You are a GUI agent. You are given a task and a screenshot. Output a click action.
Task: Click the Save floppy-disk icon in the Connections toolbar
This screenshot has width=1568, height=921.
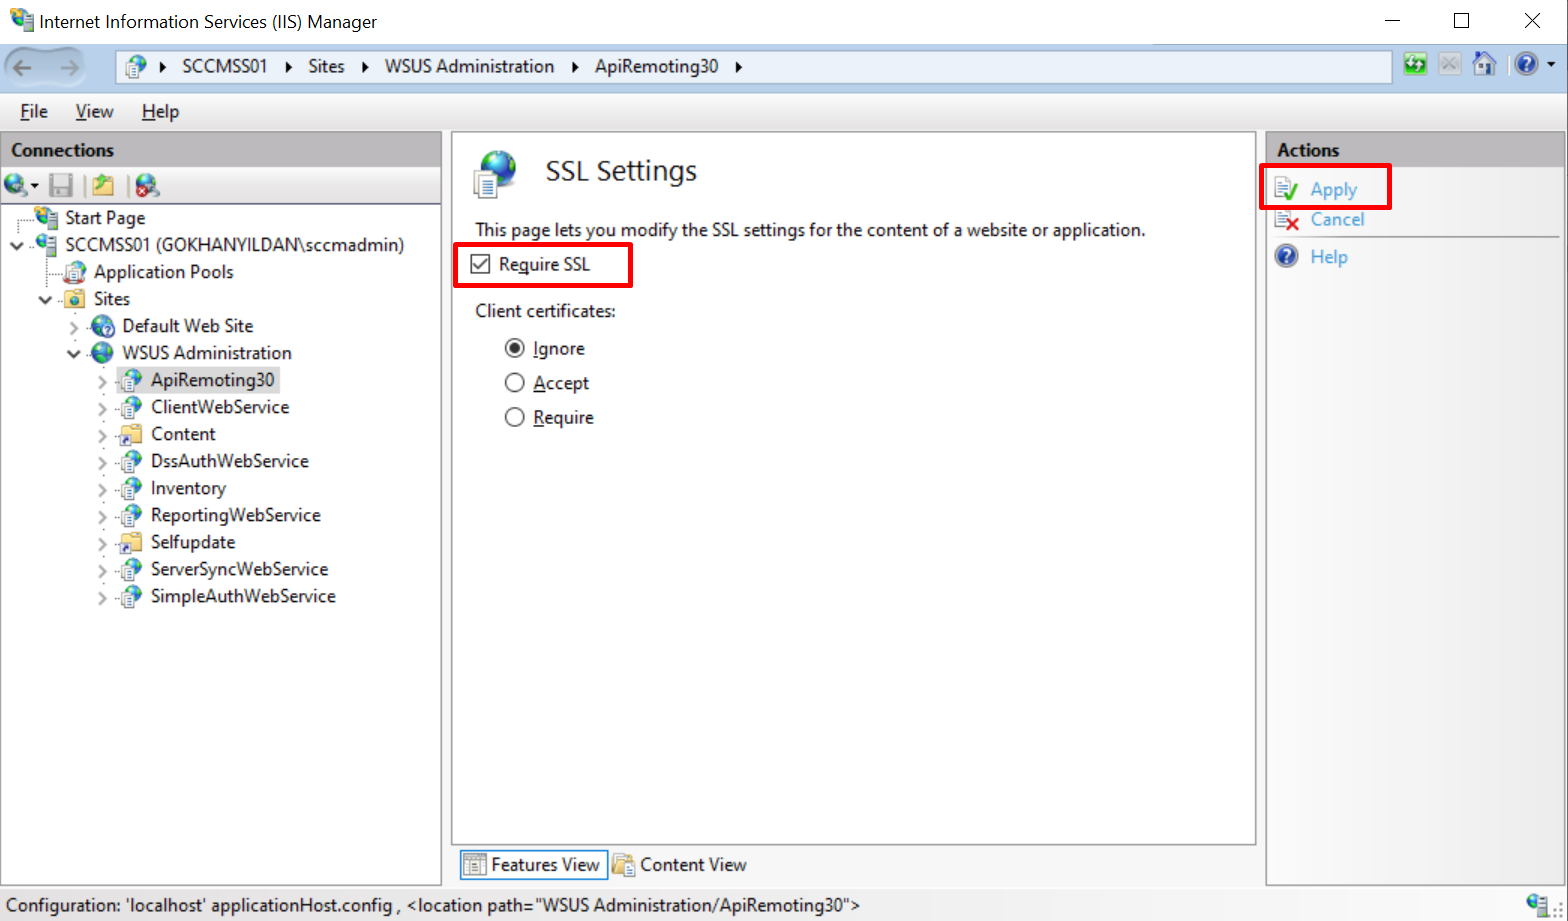tap(62, 185)
